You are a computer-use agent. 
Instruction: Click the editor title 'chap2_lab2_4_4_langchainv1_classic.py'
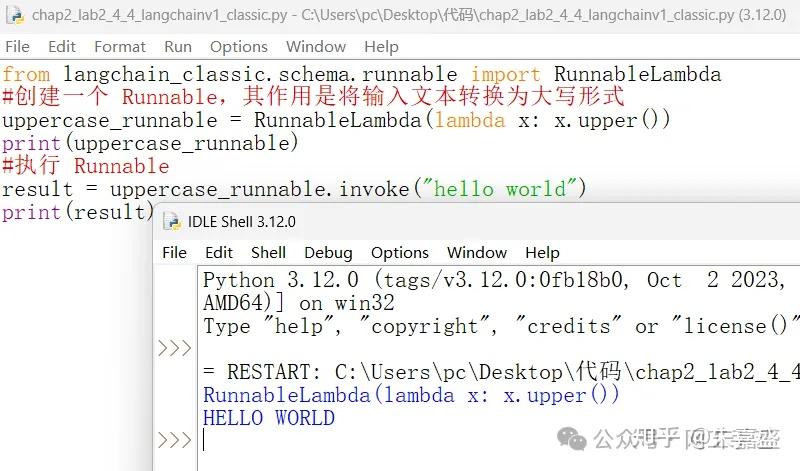coord(159,15)
